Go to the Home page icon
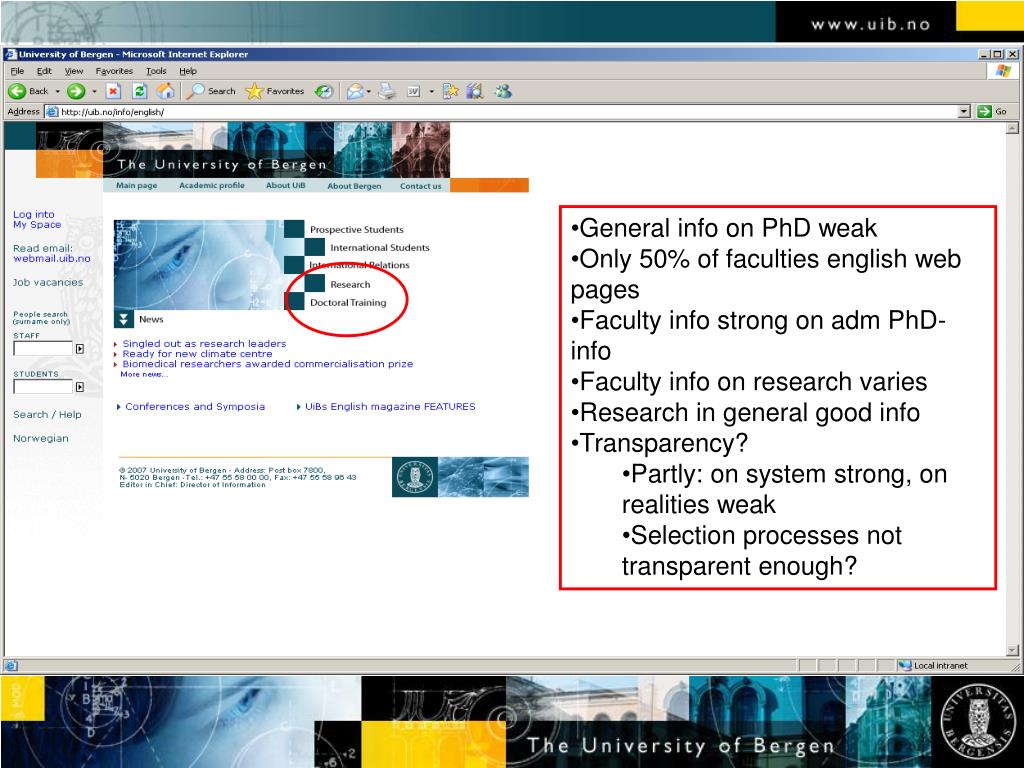The height and width of the screenshot is (768, 1024). [166, 91]
